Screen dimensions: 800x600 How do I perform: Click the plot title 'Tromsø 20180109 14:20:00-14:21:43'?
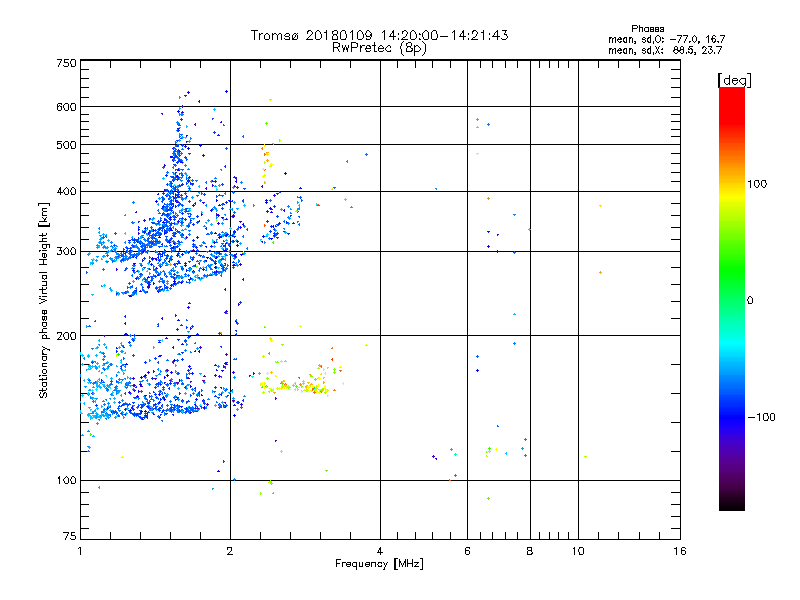click(x=379, y=35)
